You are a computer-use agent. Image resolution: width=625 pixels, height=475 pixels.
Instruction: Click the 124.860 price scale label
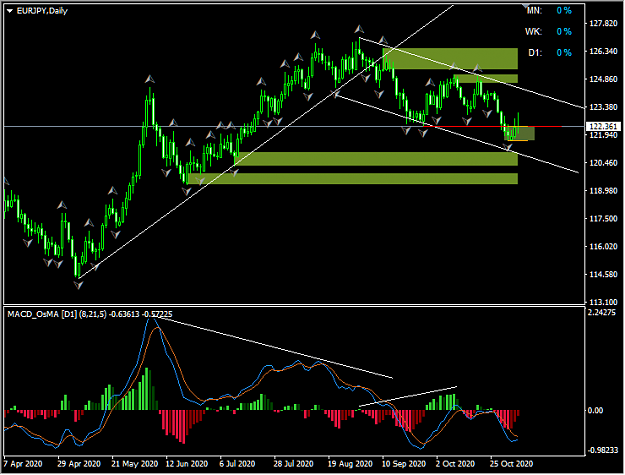(603, 79)
